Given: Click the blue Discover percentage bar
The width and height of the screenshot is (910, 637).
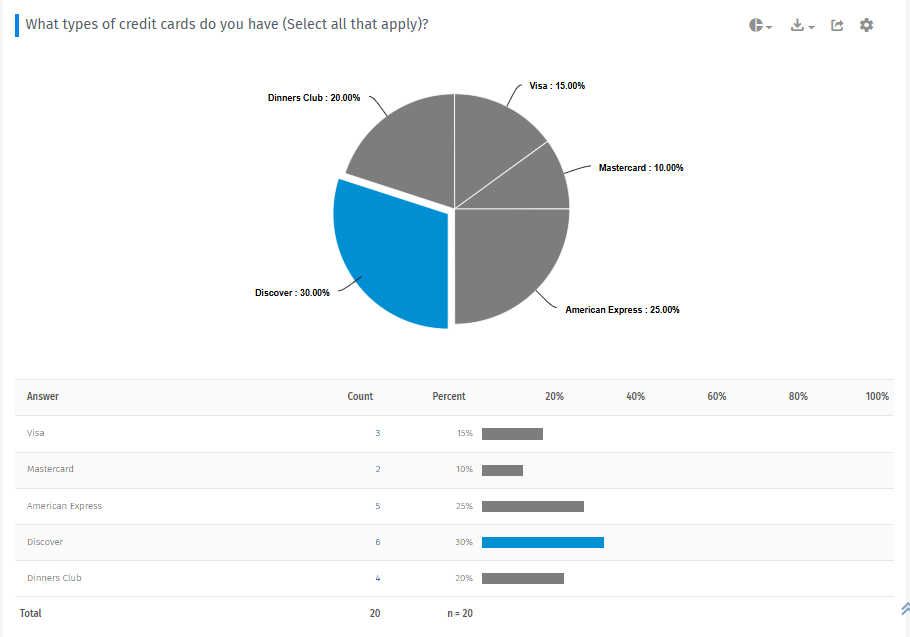Looking at the screenshot, I should pos(543,542).
